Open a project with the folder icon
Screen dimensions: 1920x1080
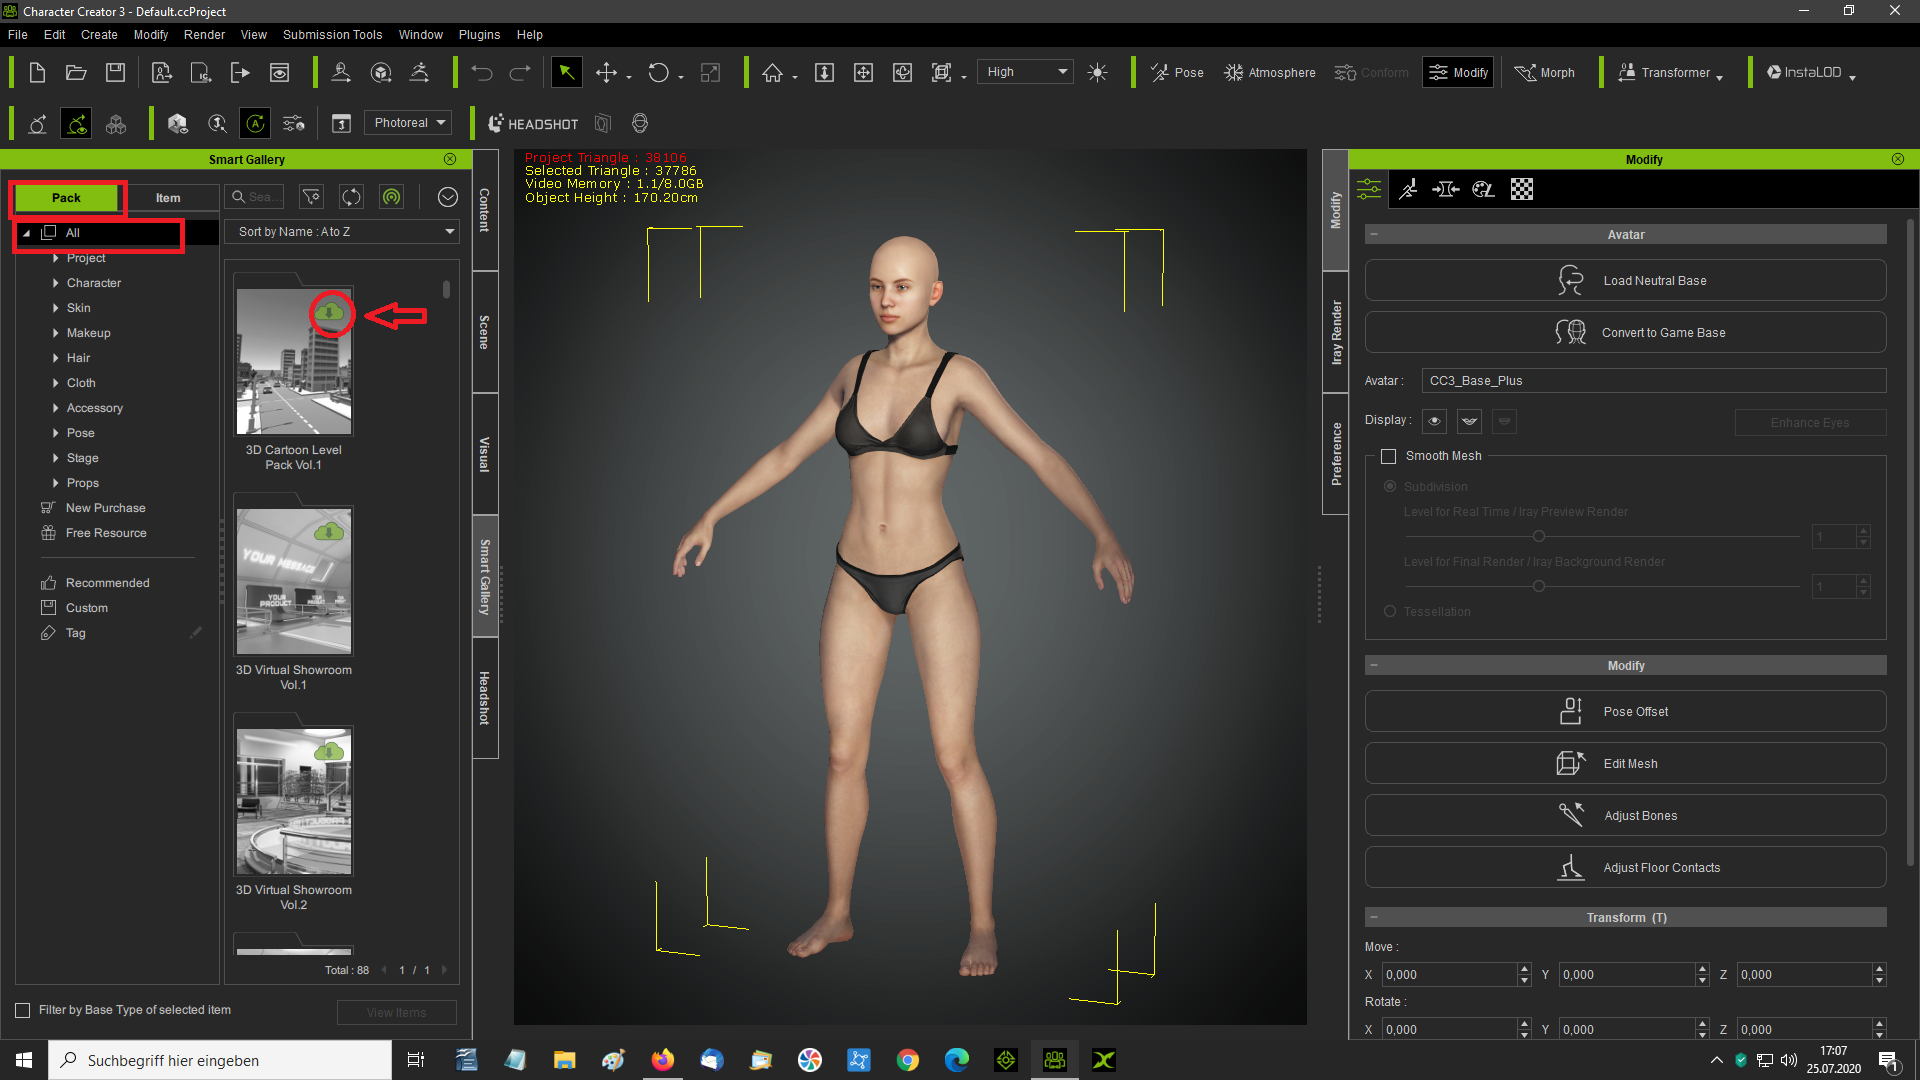[76, 72]
